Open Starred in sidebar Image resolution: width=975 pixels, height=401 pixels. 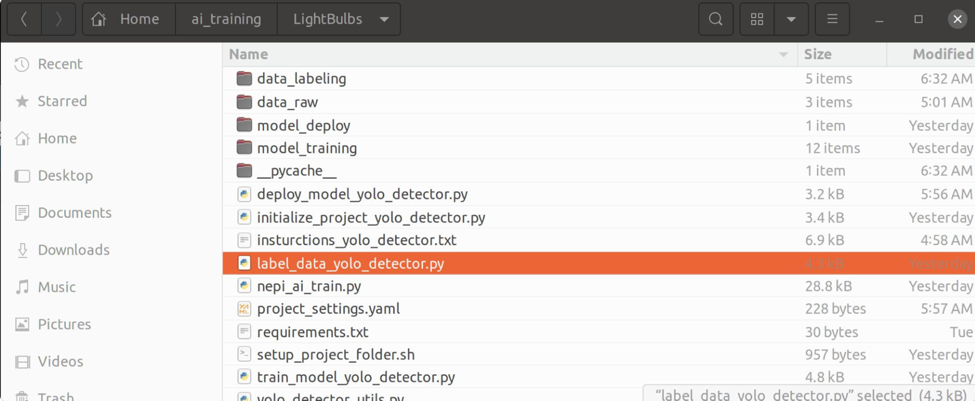pos(62,101)
